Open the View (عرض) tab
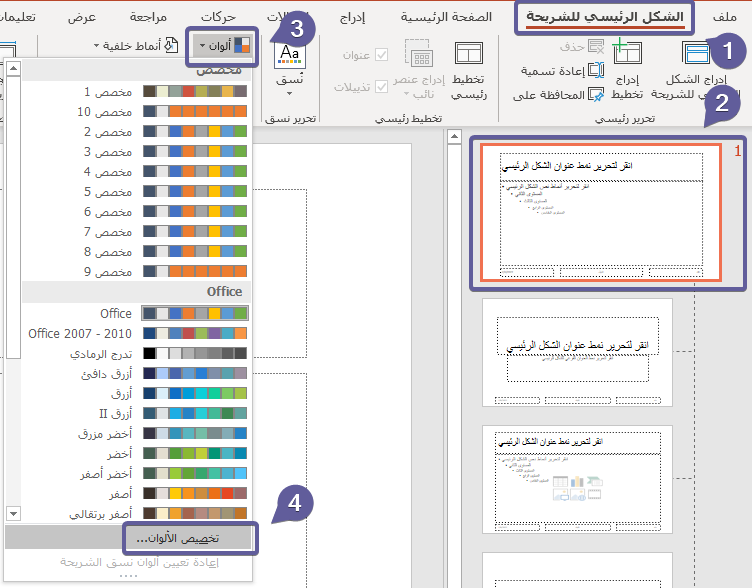The height and width of the screenshot is (588, 752). click(x=82, y=17)
